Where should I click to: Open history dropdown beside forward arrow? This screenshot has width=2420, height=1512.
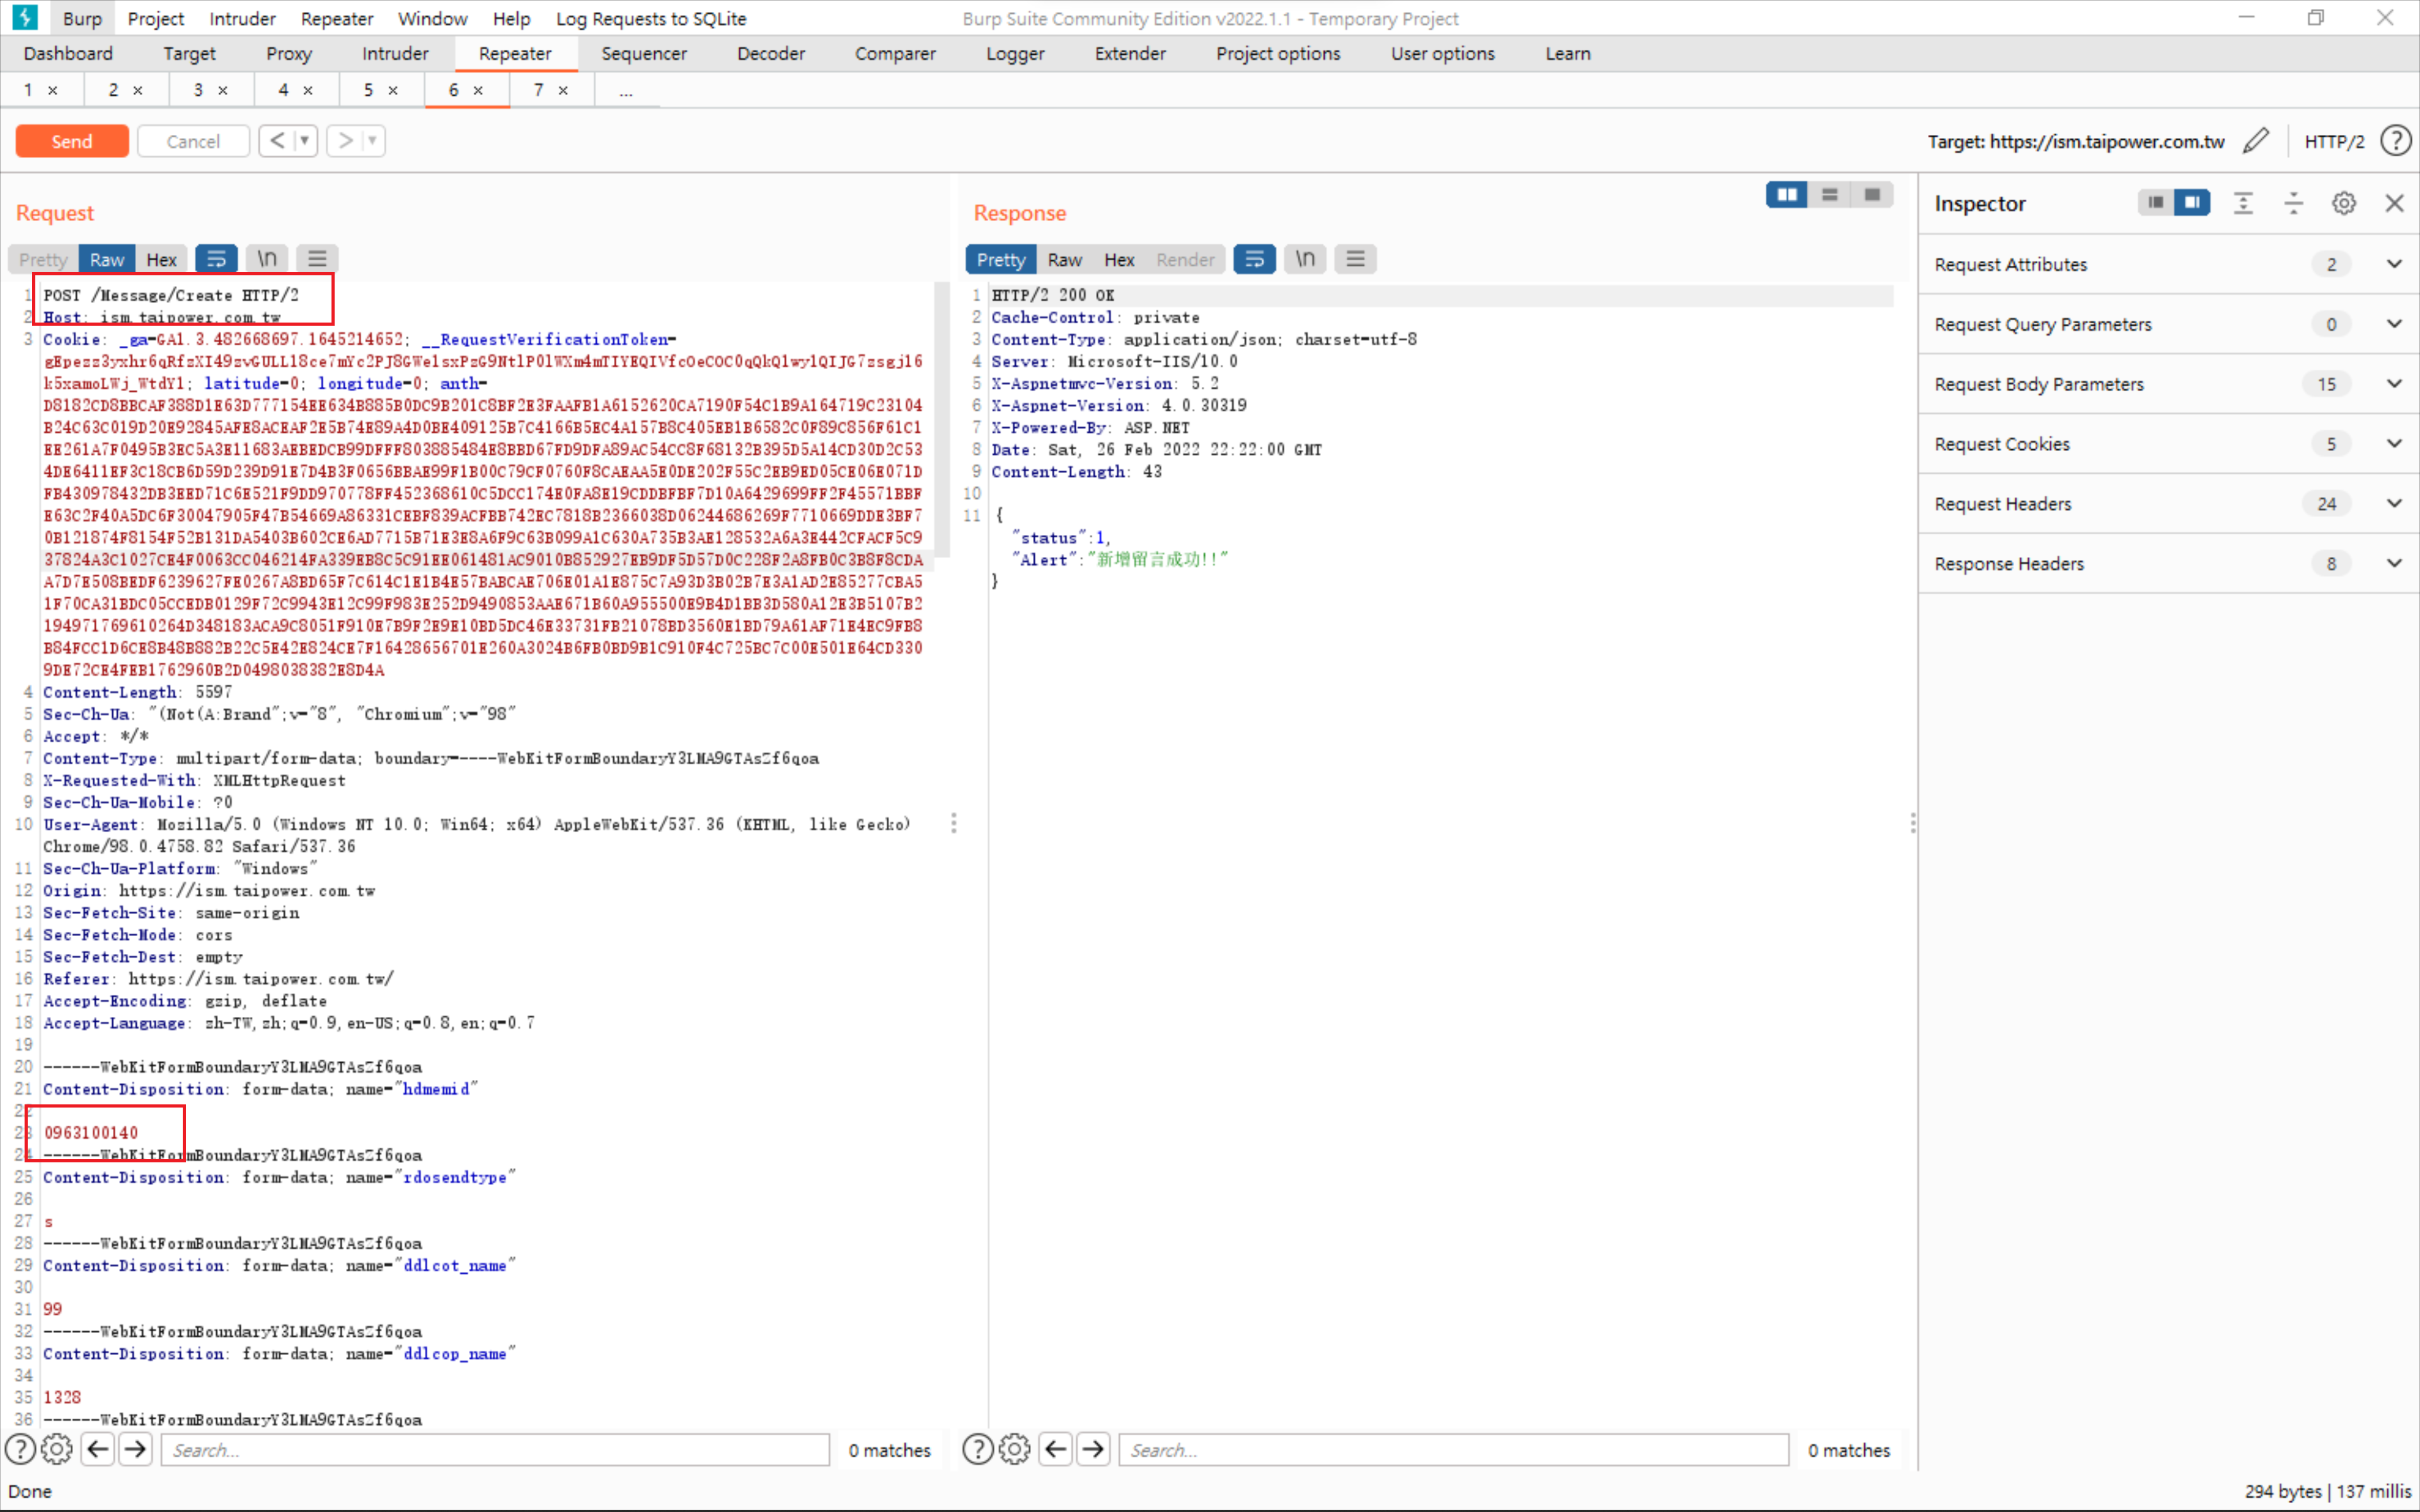pos(372,141)
